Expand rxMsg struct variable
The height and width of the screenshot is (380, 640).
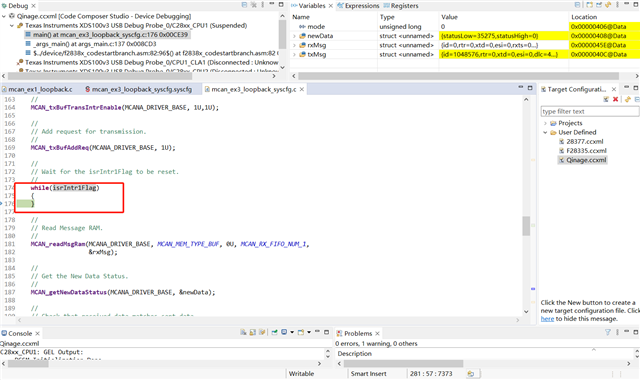(x=294, y=45)
